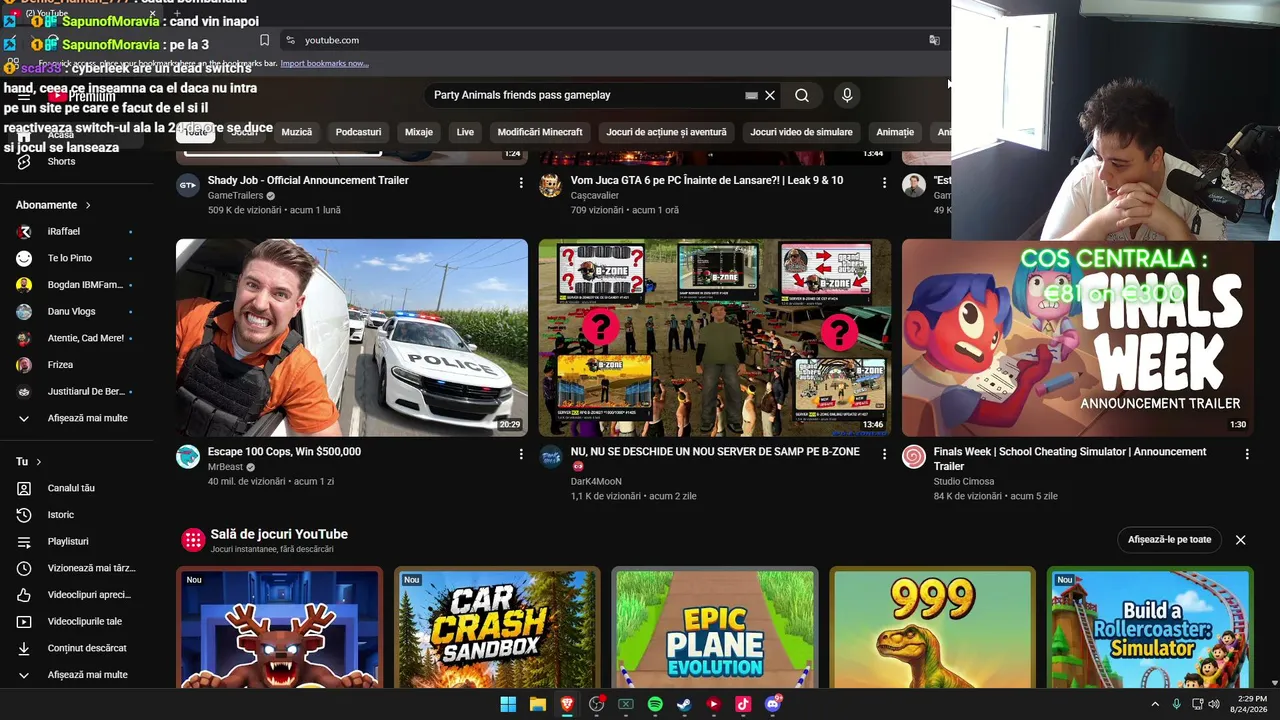Open the Build a Rollercoaster Simulator game card
This screenshot has width=1280, height=720.
click(x=1150, y=628)
